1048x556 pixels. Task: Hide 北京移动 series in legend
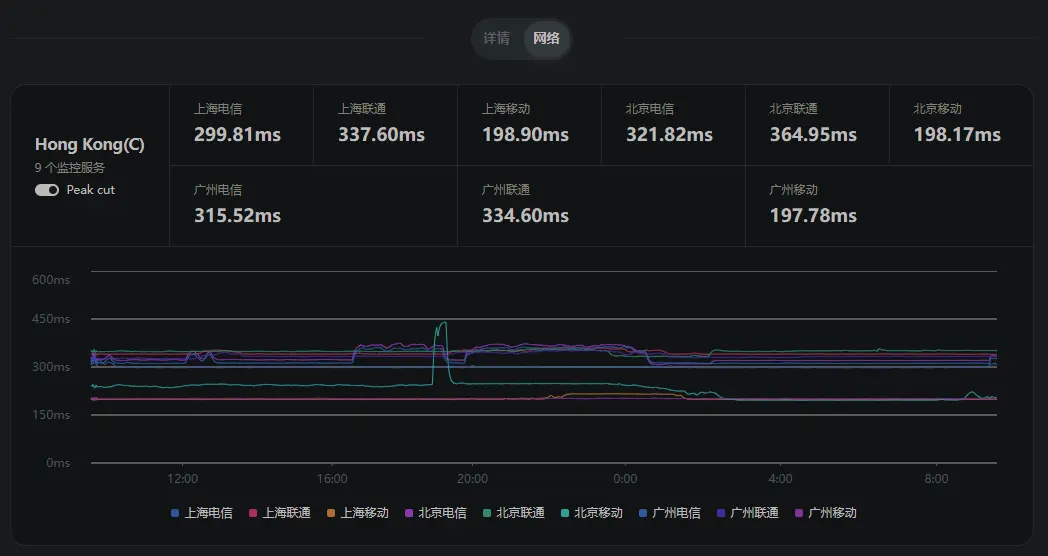pos(592,513)
